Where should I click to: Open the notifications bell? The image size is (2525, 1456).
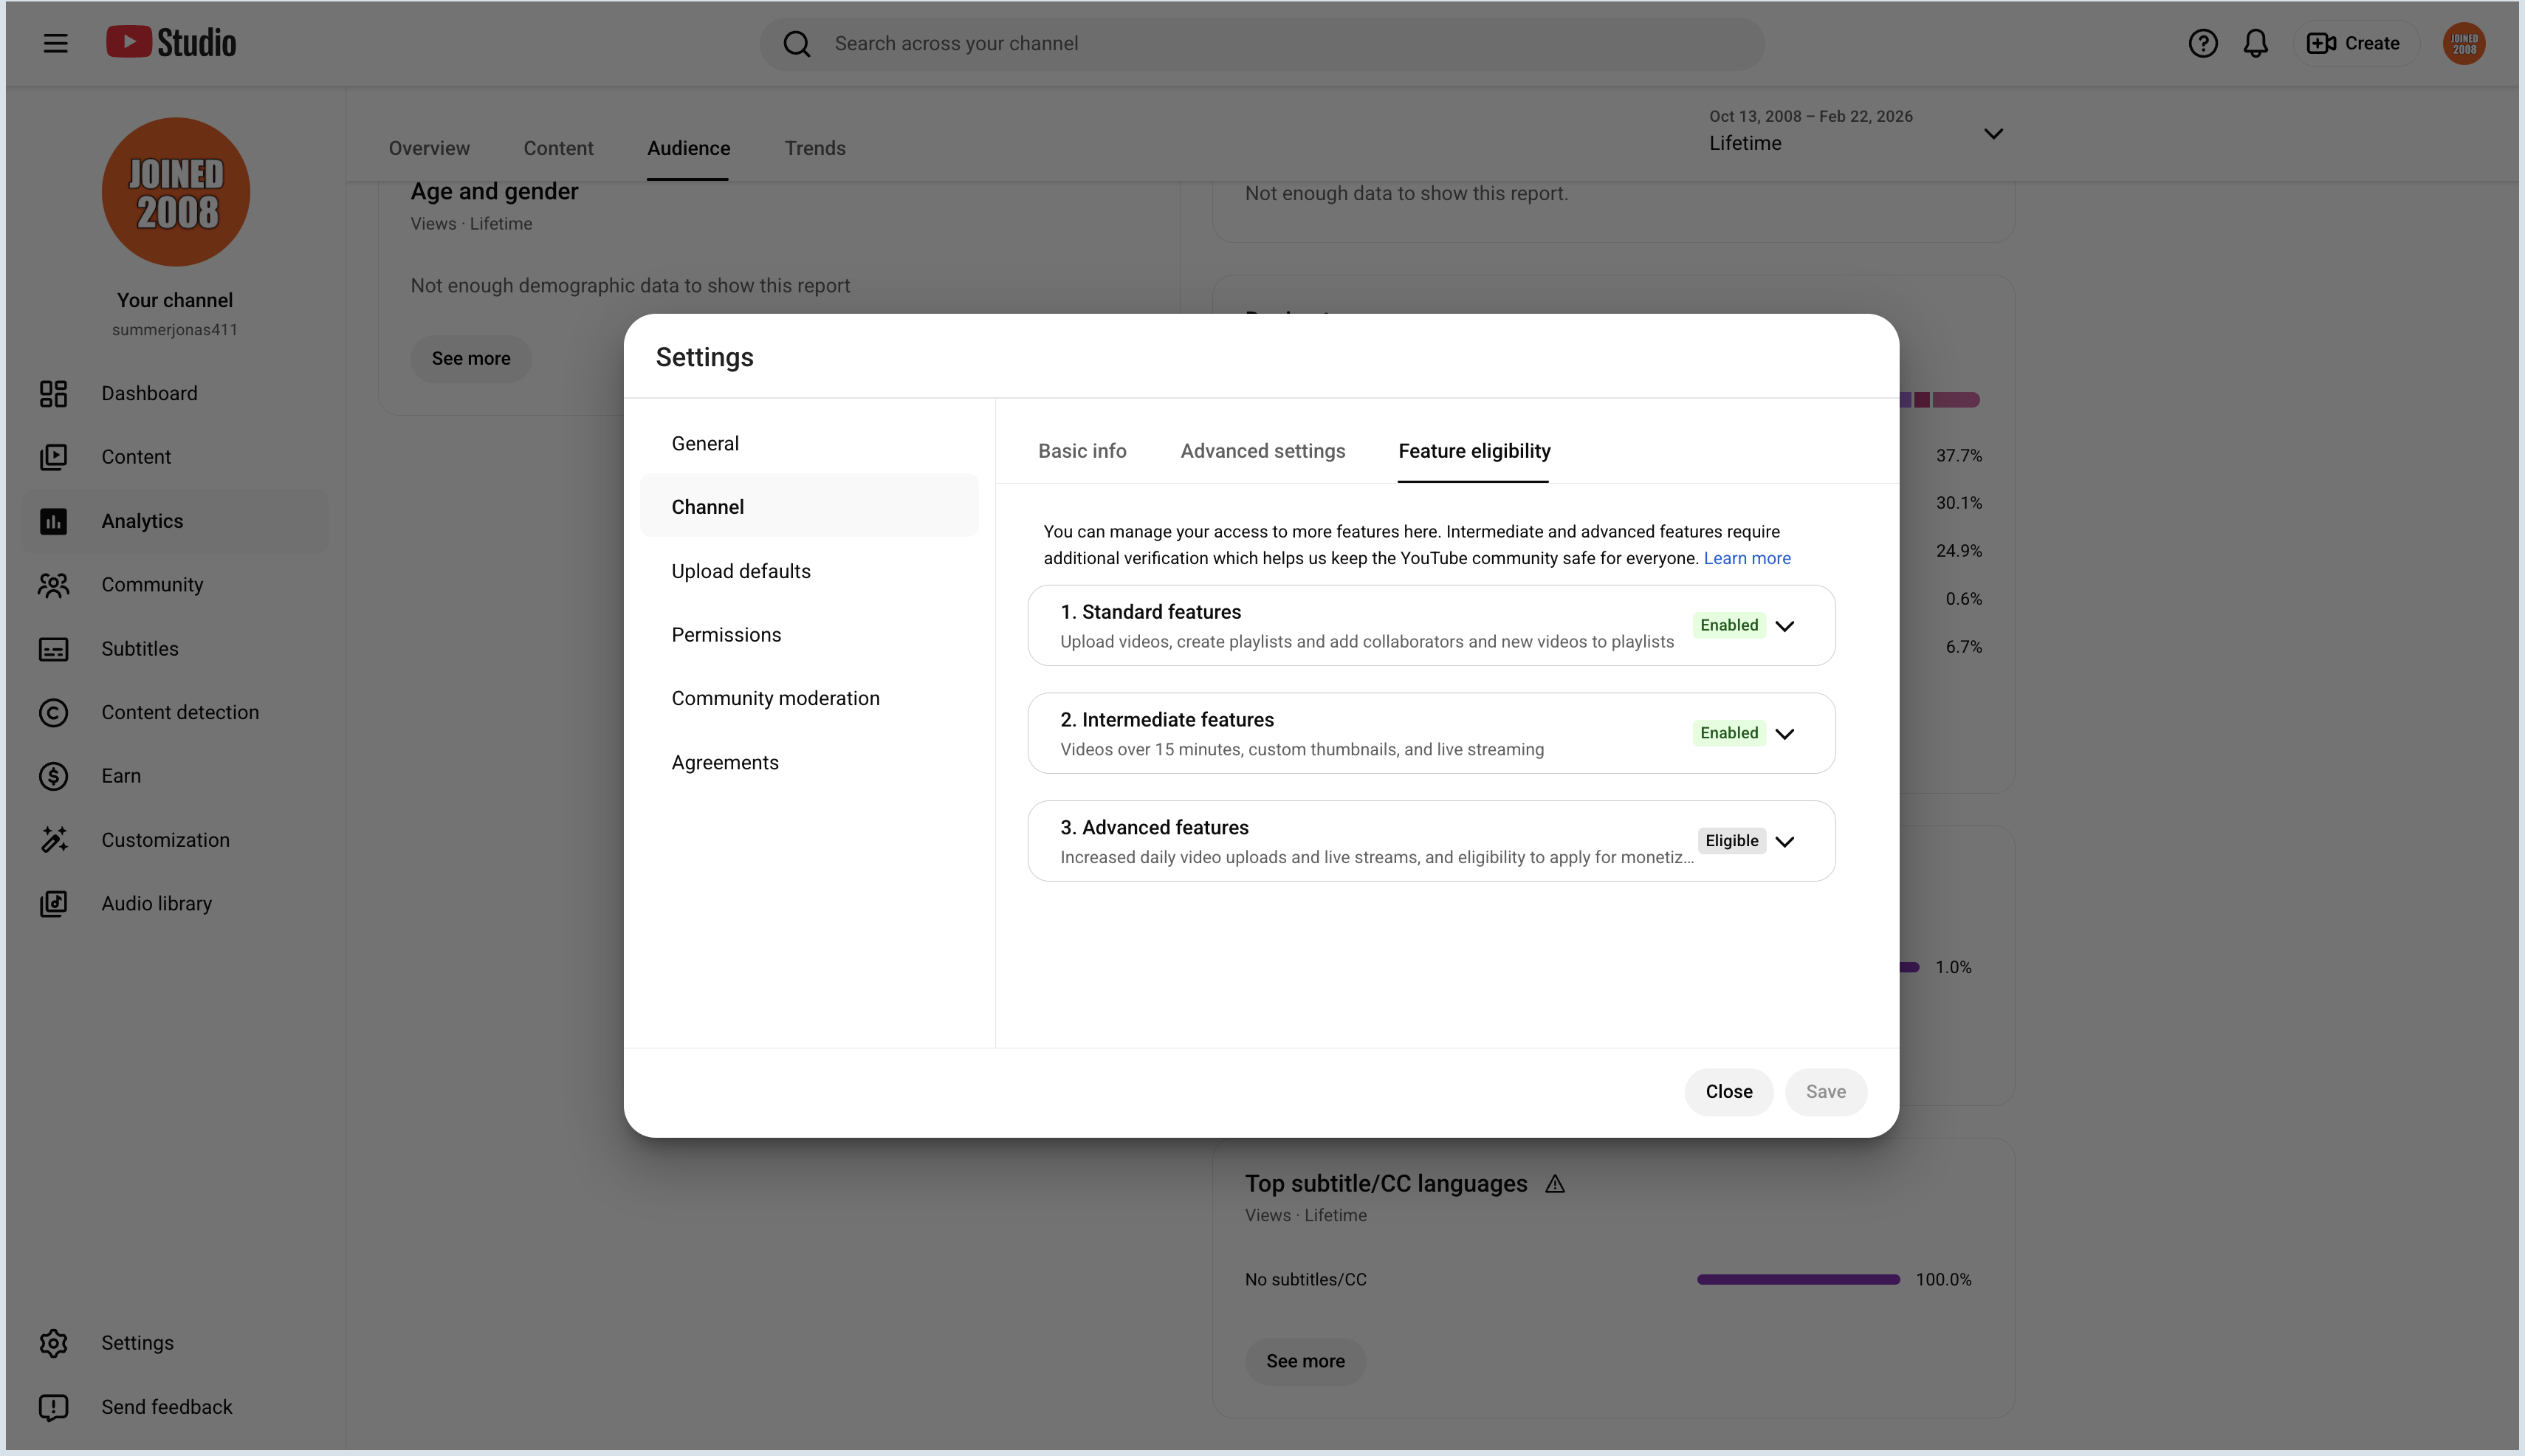[2256, 43]
